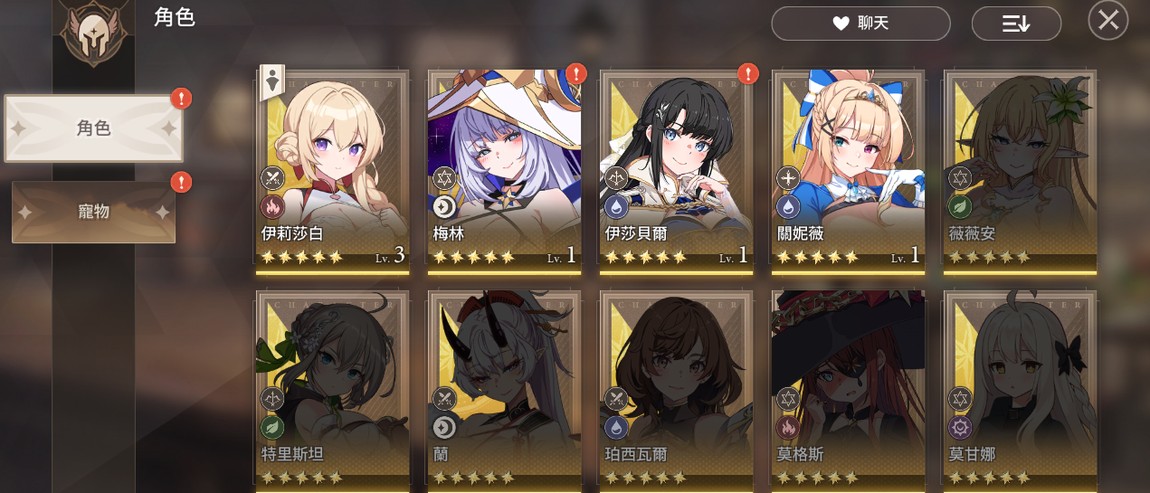The height and width of the screenshot is (493, 1150).
Task: Click the leaf element icon on 薇薇安
Action: tap(960, 207)
